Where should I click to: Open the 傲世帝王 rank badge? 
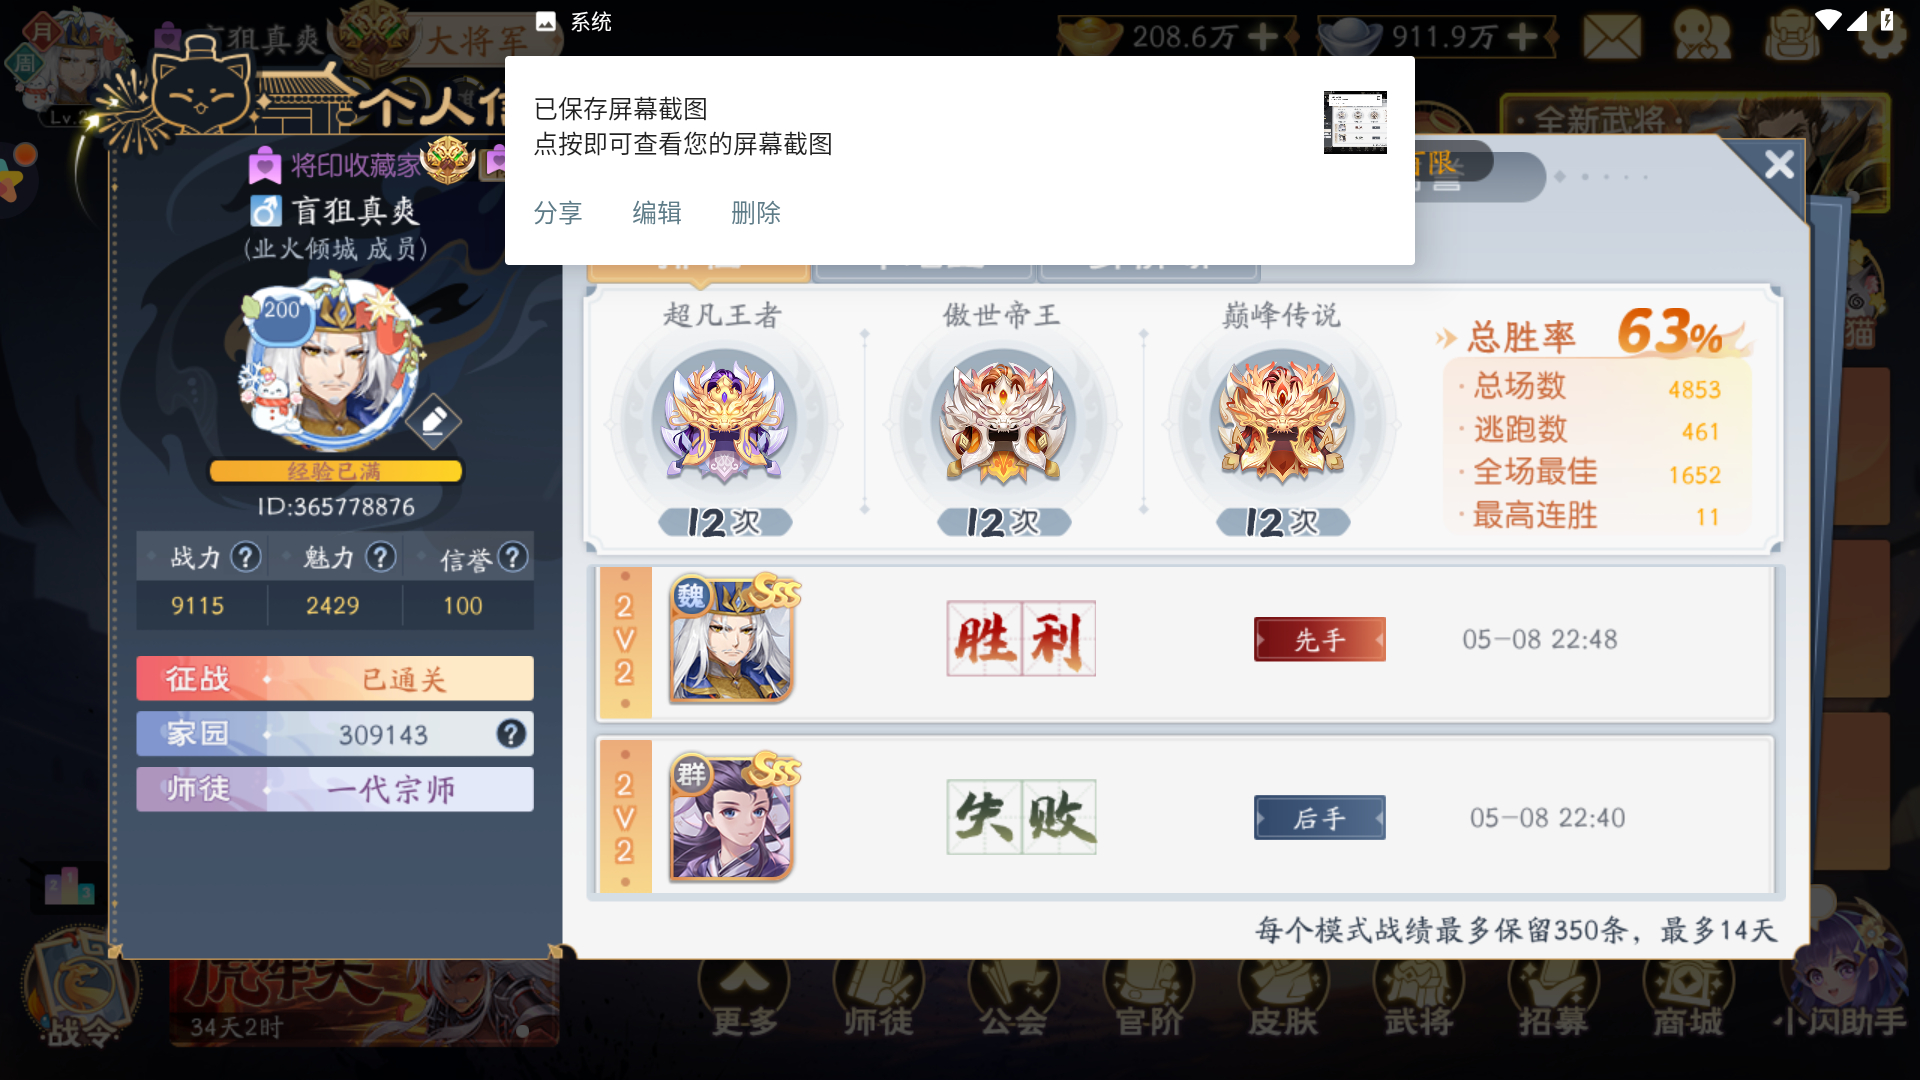1003,419
